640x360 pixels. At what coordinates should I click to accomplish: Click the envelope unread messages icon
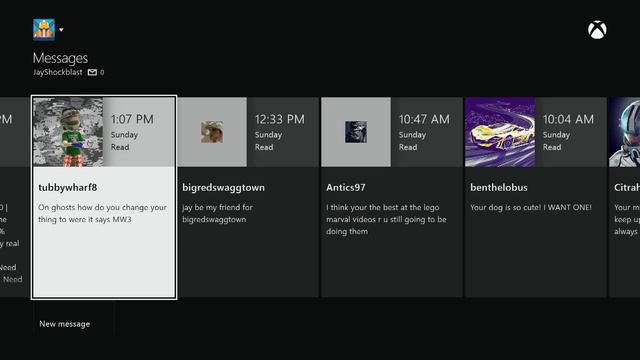click(x=92, y=72)
